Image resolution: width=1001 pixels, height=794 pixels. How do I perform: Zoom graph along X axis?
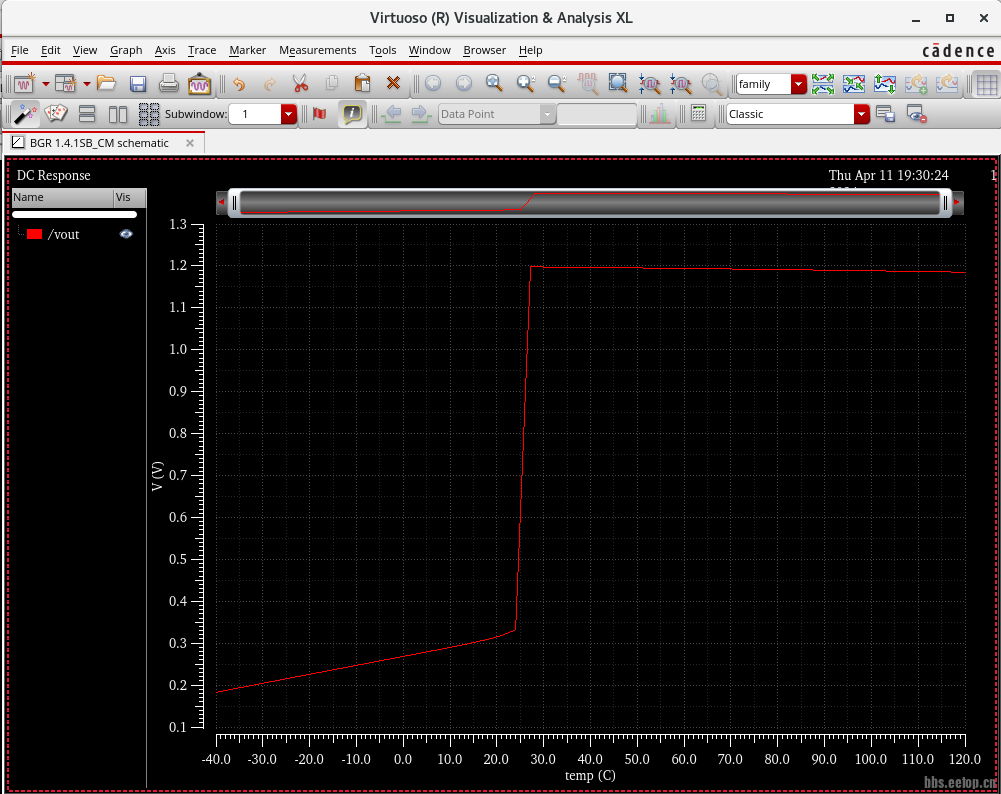point(649,84)
